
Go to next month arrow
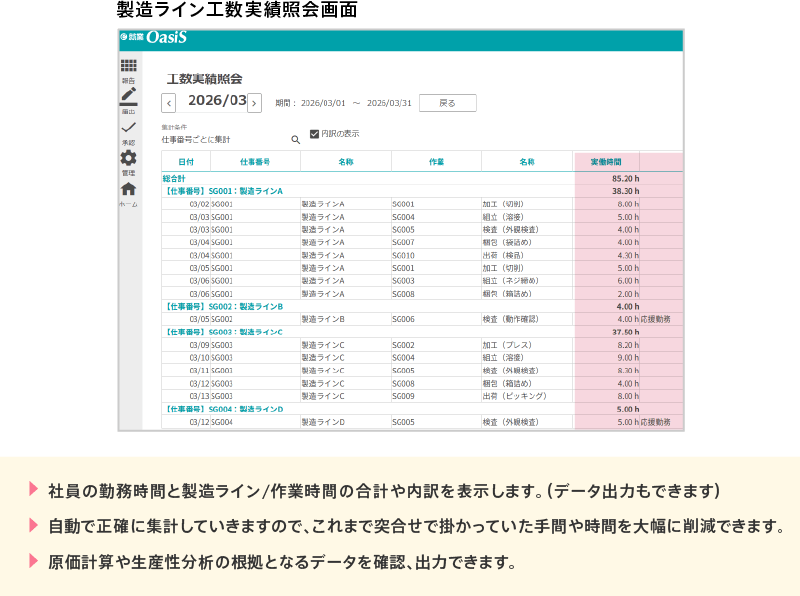(254, 103)
